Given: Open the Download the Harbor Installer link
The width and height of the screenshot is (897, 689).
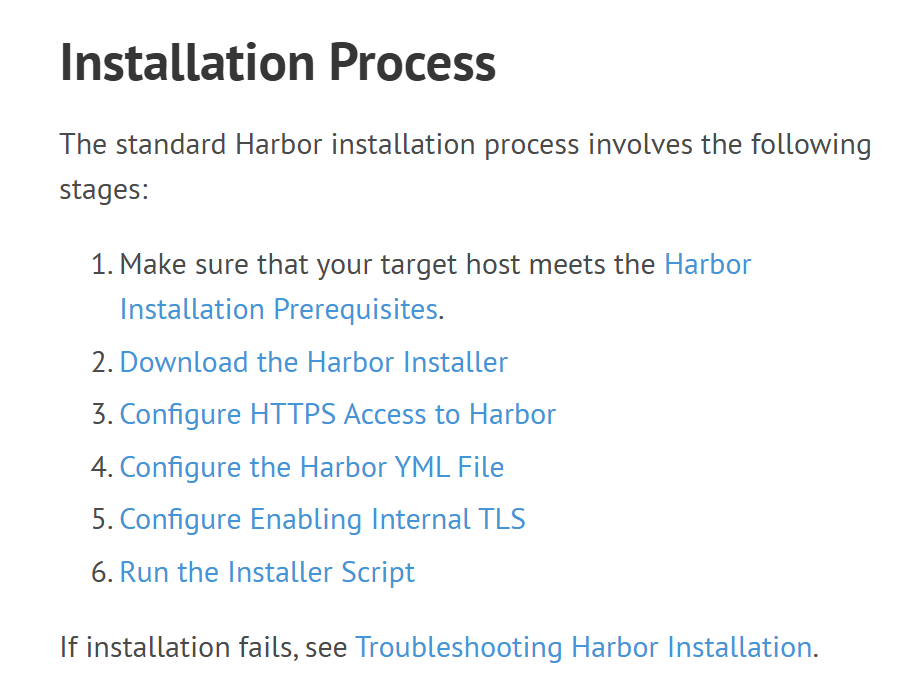Looking at the screenshot, I should pos(313,362).
